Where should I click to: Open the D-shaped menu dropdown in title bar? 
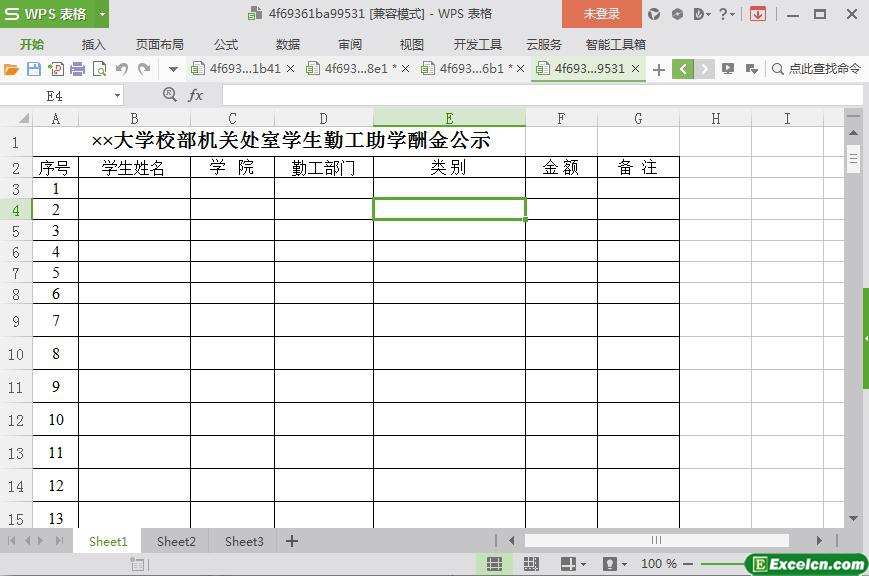pyautogui.click(x=702, y=14)
